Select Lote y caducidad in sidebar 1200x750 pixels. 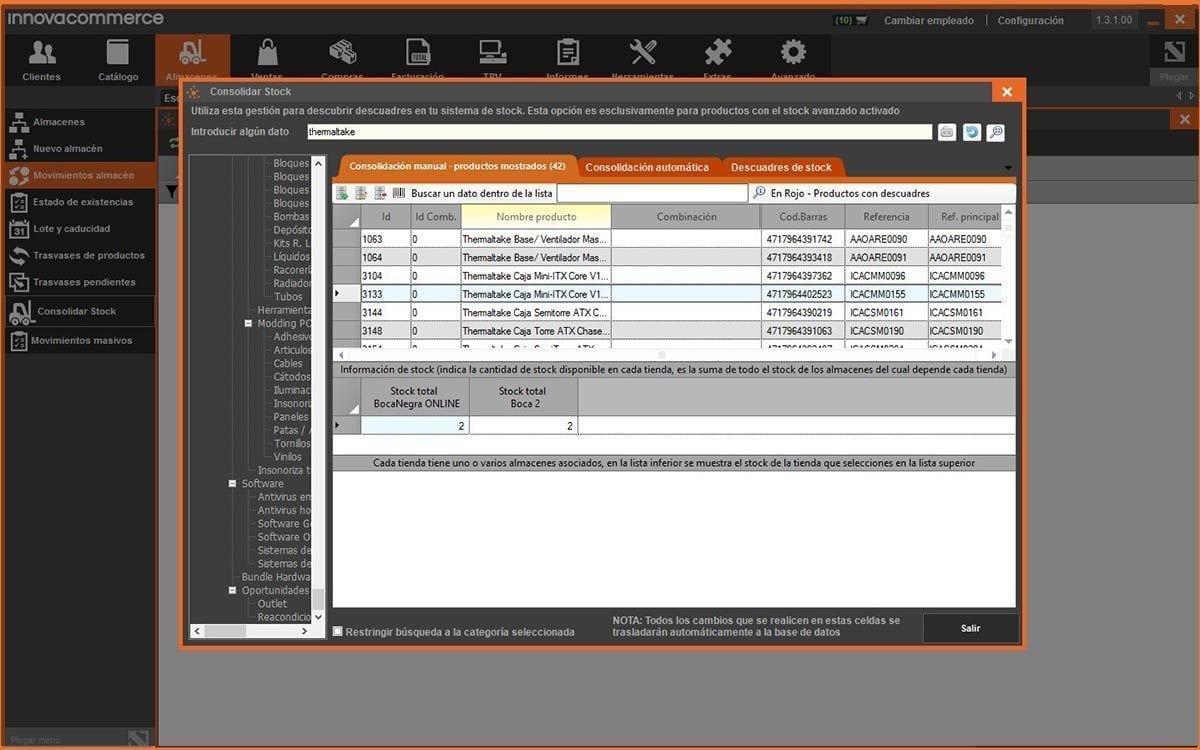pos(71,229)
